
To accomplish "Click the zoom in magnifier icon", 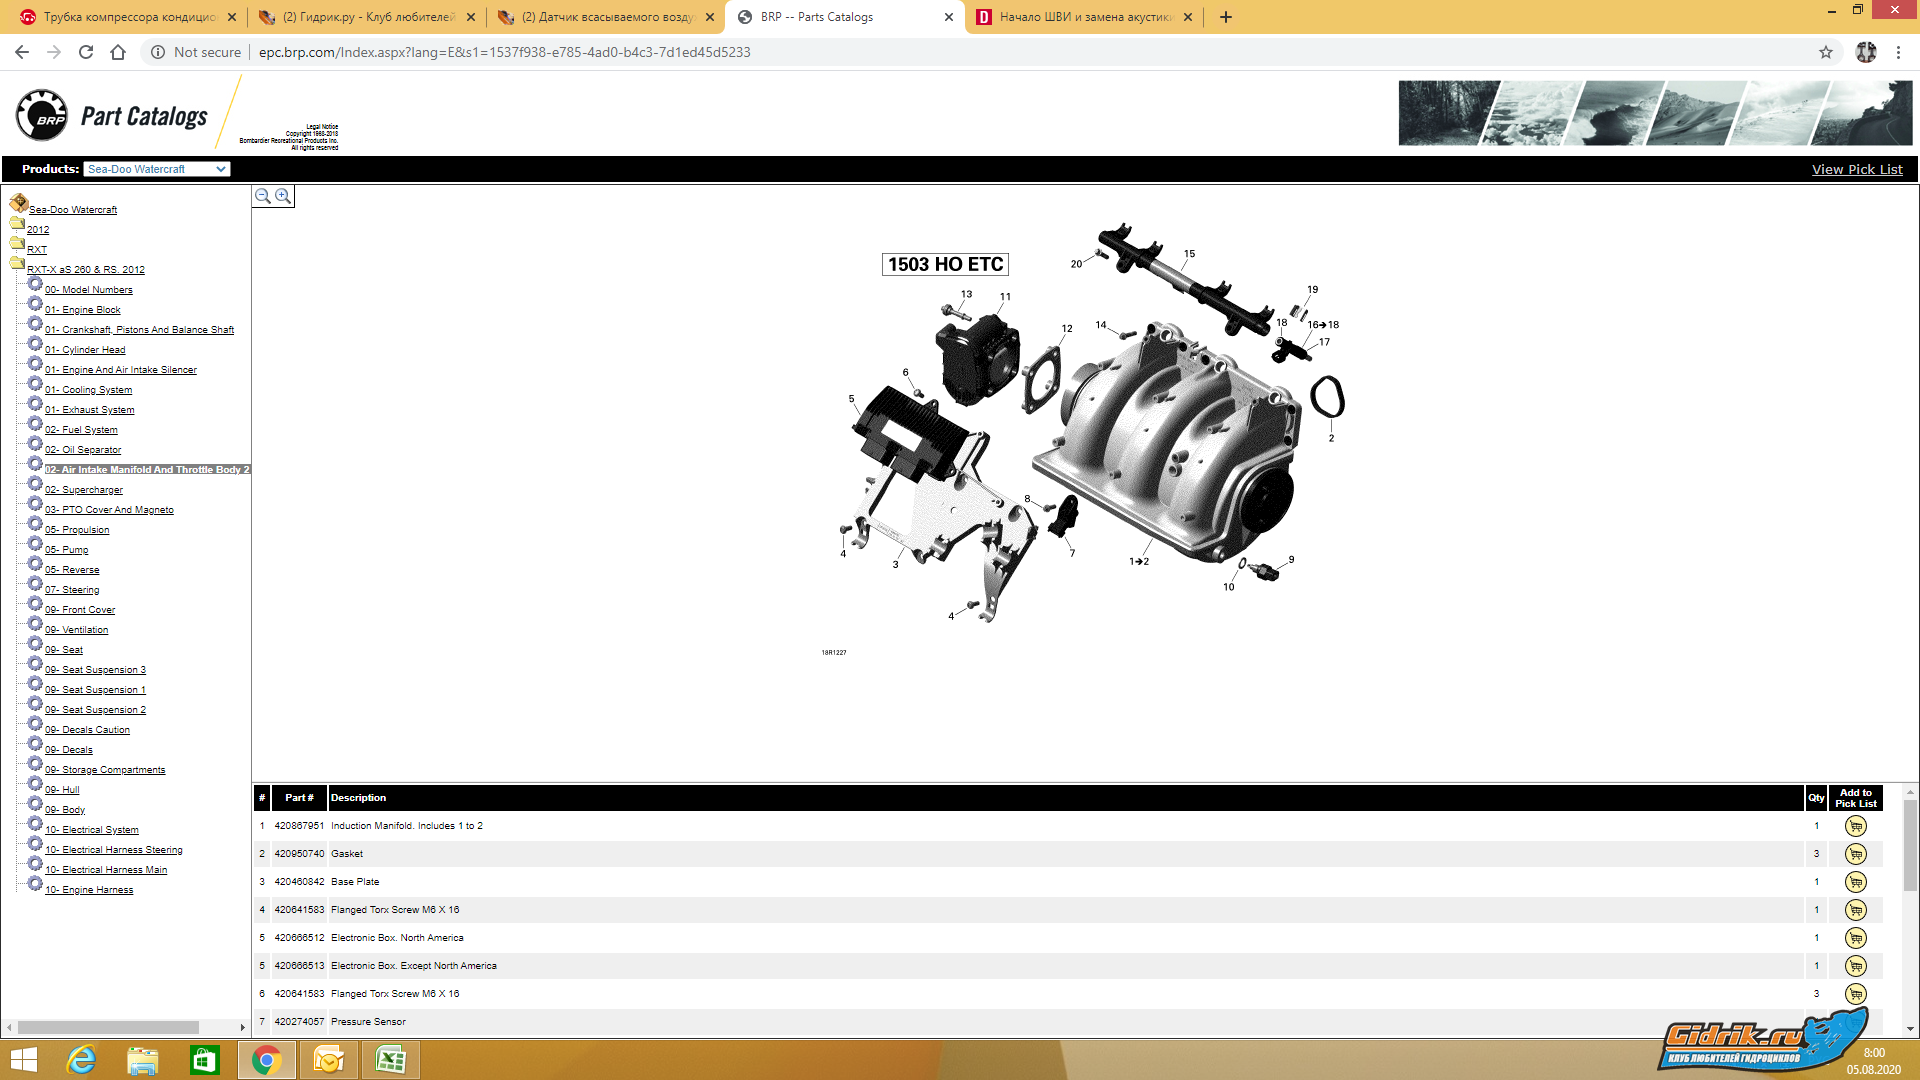I will tap(283, 196).
